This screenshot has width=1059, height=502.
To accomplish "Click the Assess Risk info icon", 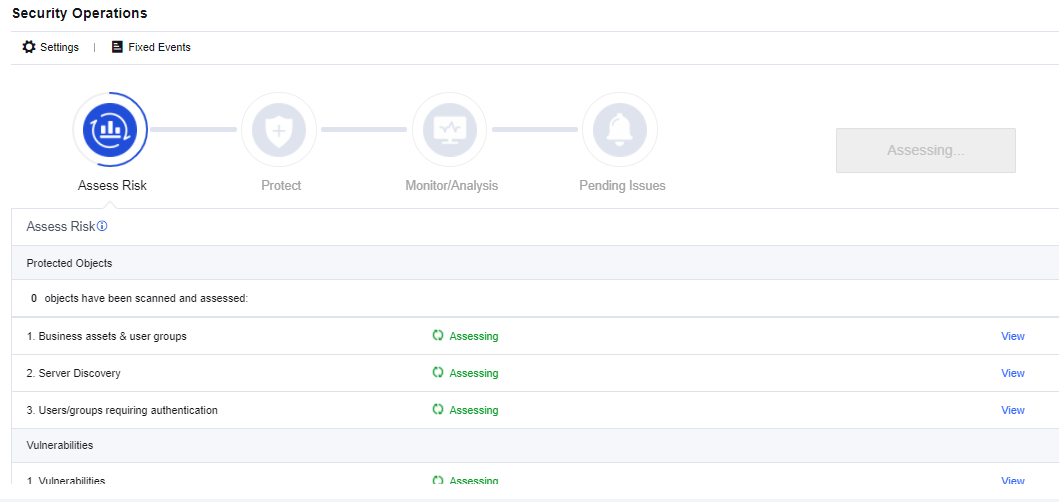I will (102, 227).
